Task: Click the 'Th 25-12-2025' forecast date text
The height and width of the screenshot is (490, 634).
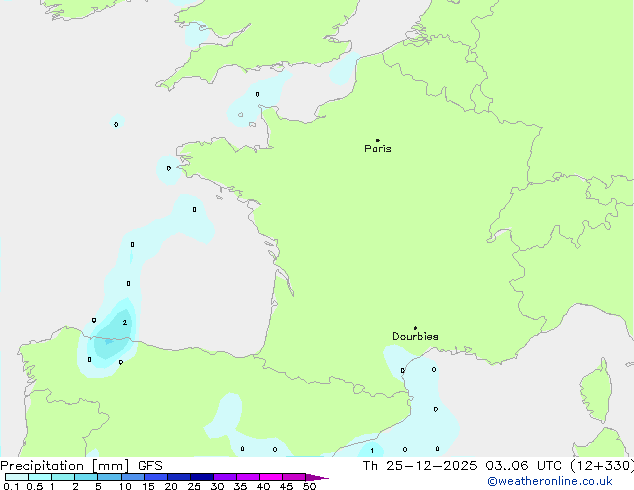Action: pyautogui.click(x=420, y=466)
